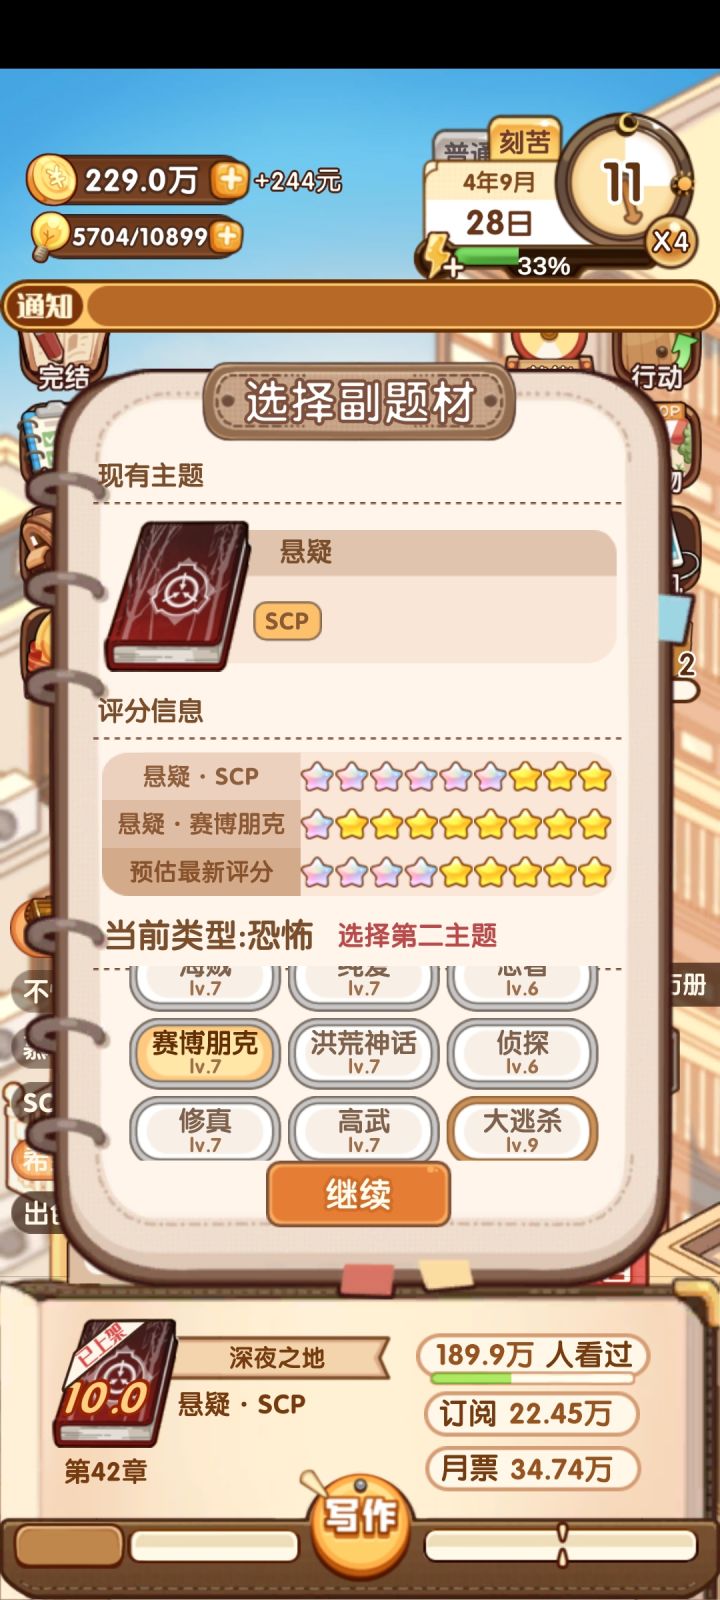Select the 赛博朋克 sub-theme option
This screenshot has width=720, height=1600.
pyautogui.click(x=205, y=1052)
